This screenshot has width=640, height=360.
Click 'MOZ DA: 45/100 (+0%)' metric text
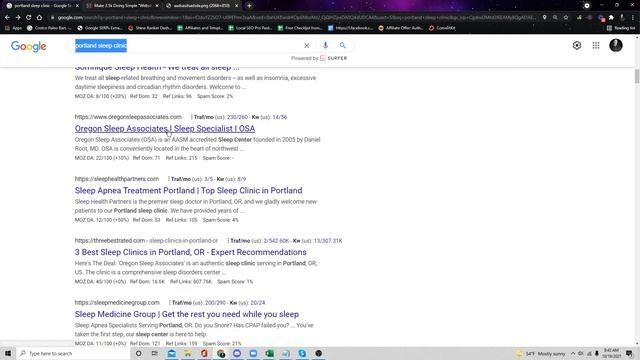click(100, 282)
